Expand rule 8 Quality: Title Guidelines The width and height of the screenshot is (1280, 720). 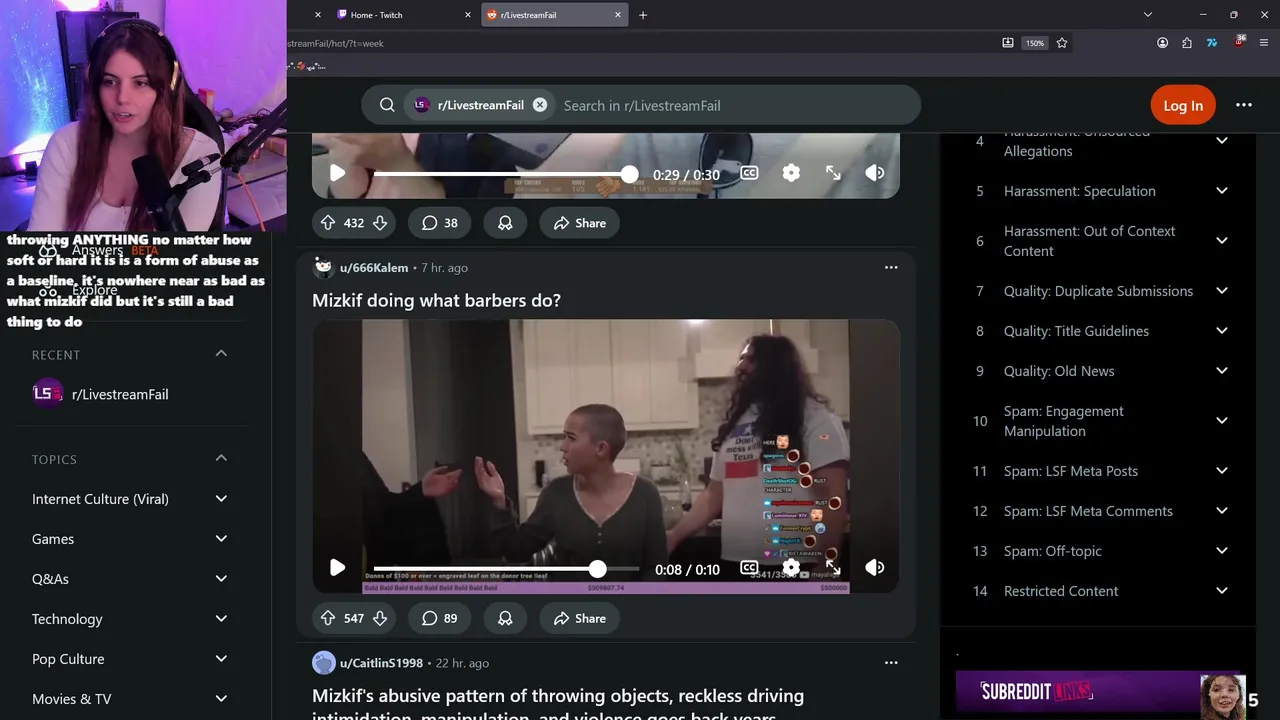pos(1222,331)
